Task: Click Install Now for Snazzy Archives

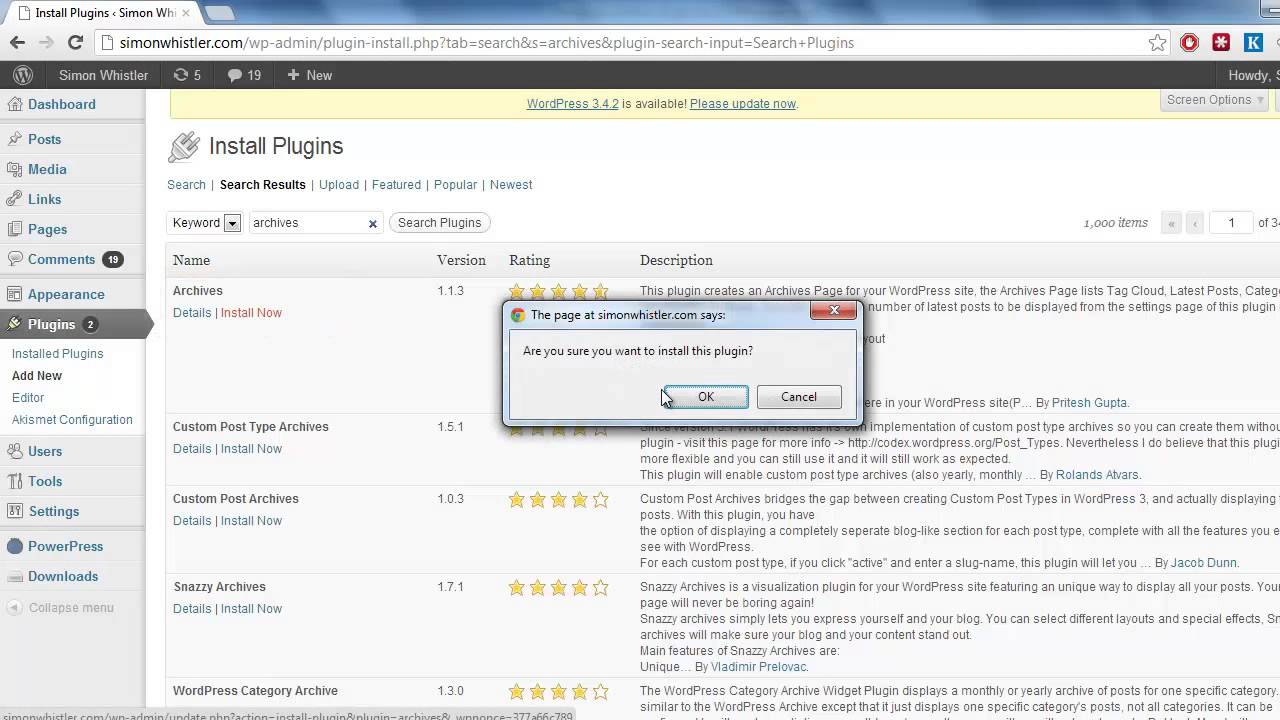Action: coord(251,609)
